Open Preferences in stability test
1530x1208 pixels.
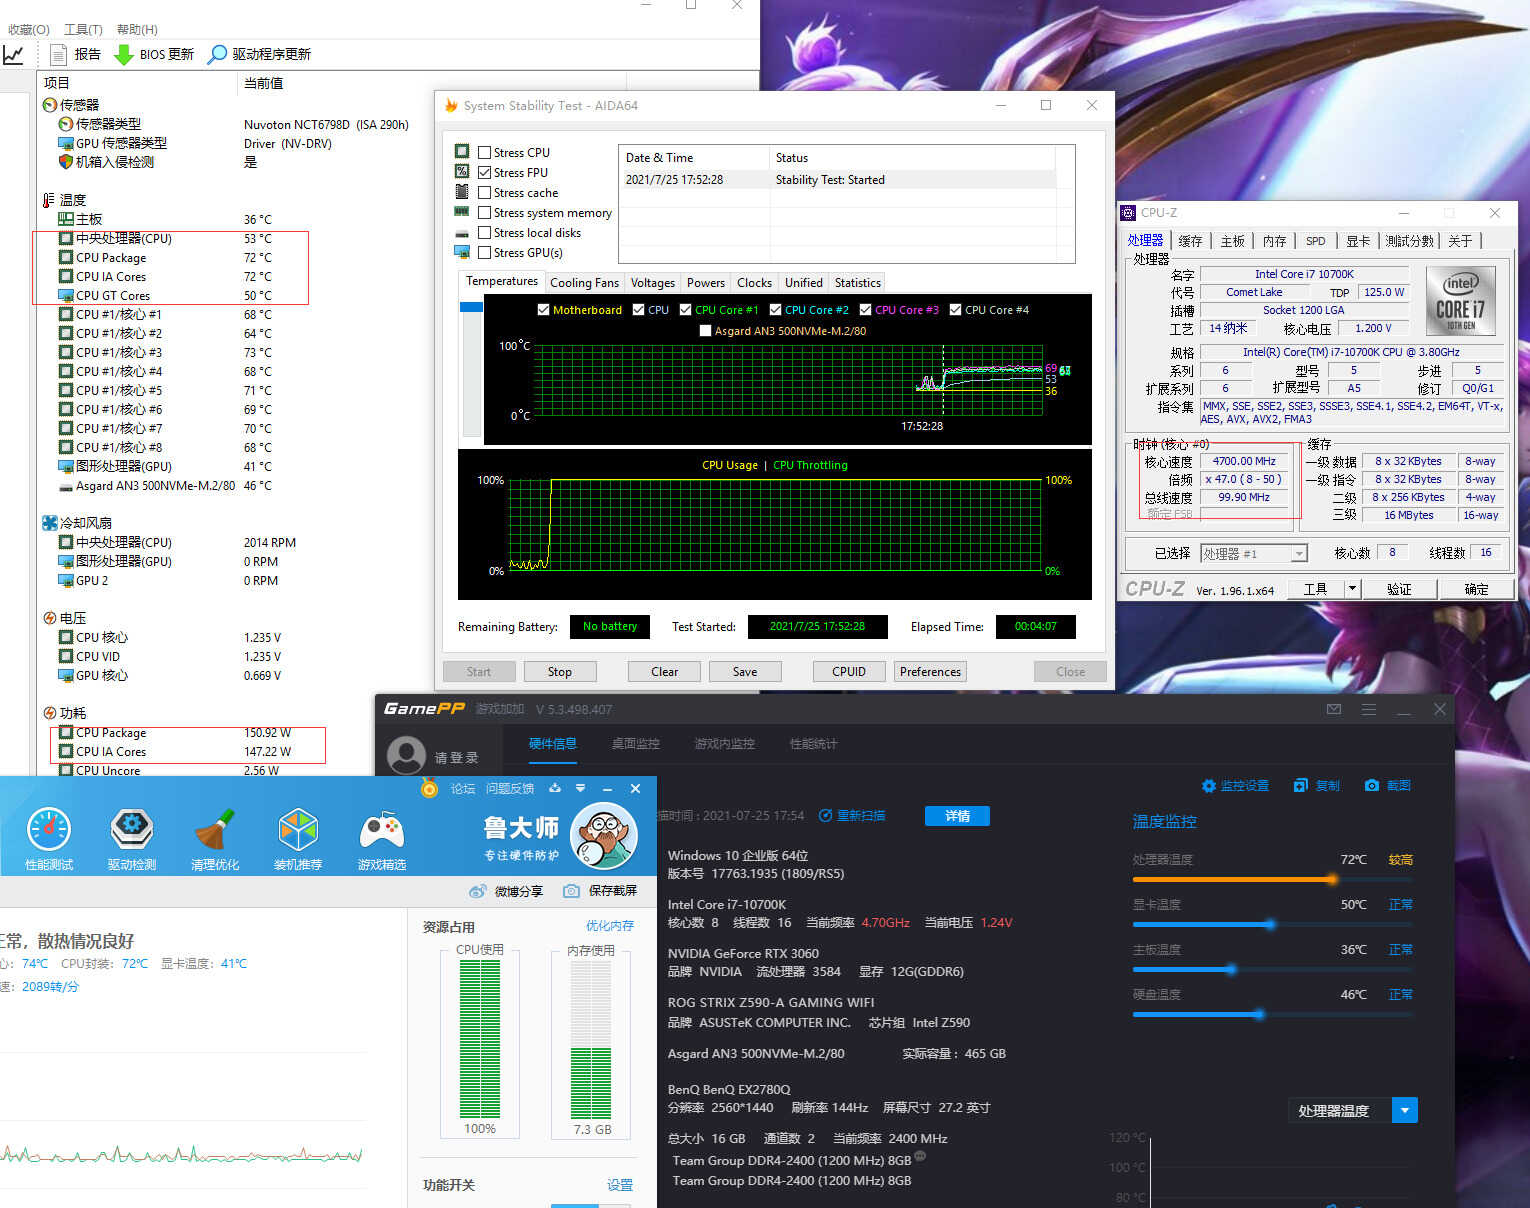tap(930, 672)
